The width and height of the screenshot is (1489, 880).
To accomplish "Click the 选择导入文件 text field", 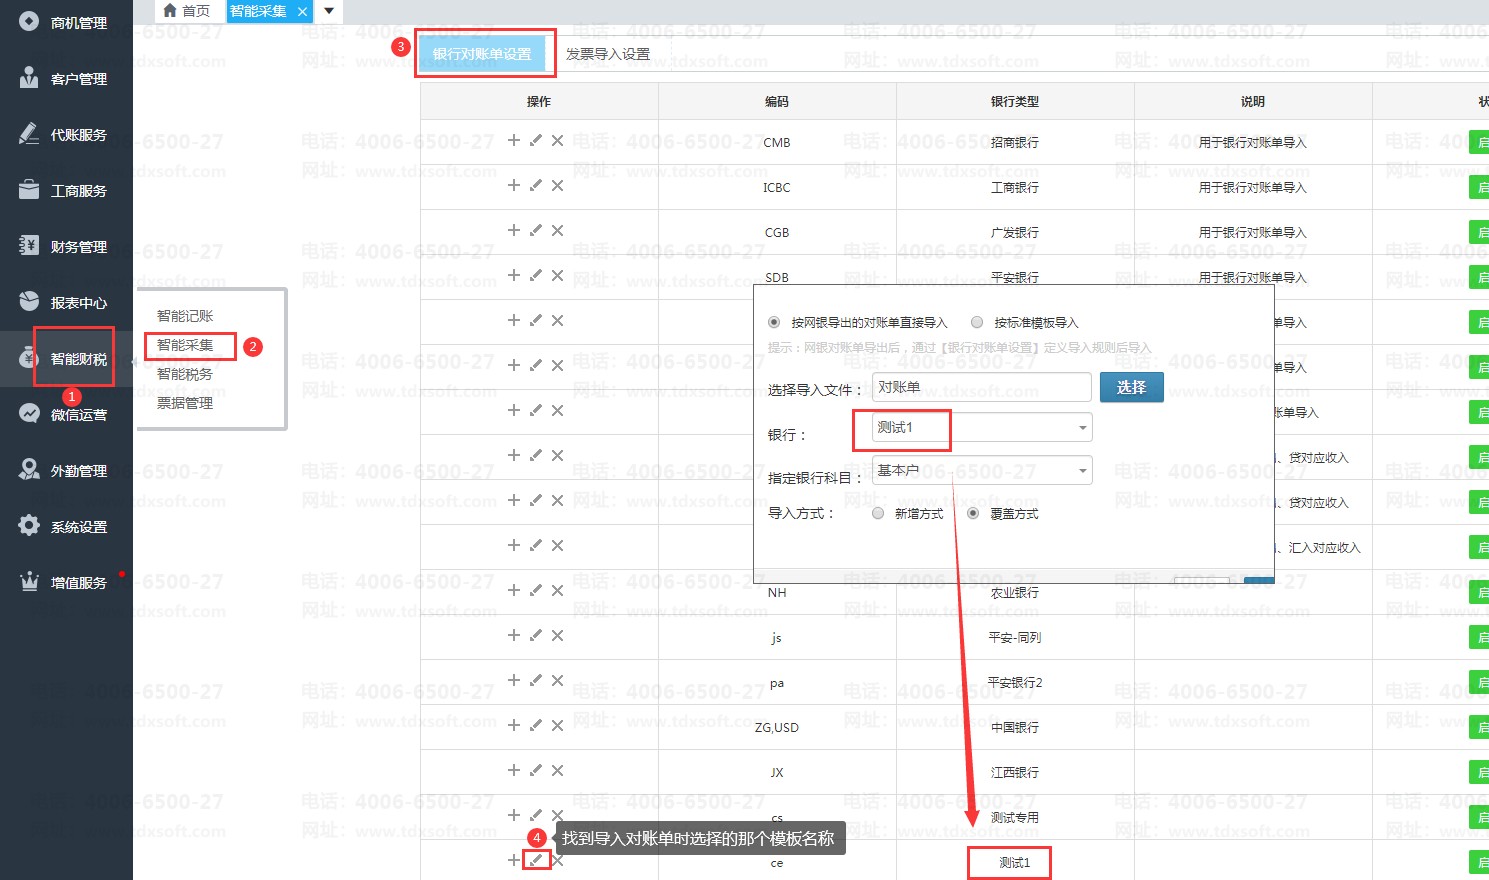I will (981, 387).
